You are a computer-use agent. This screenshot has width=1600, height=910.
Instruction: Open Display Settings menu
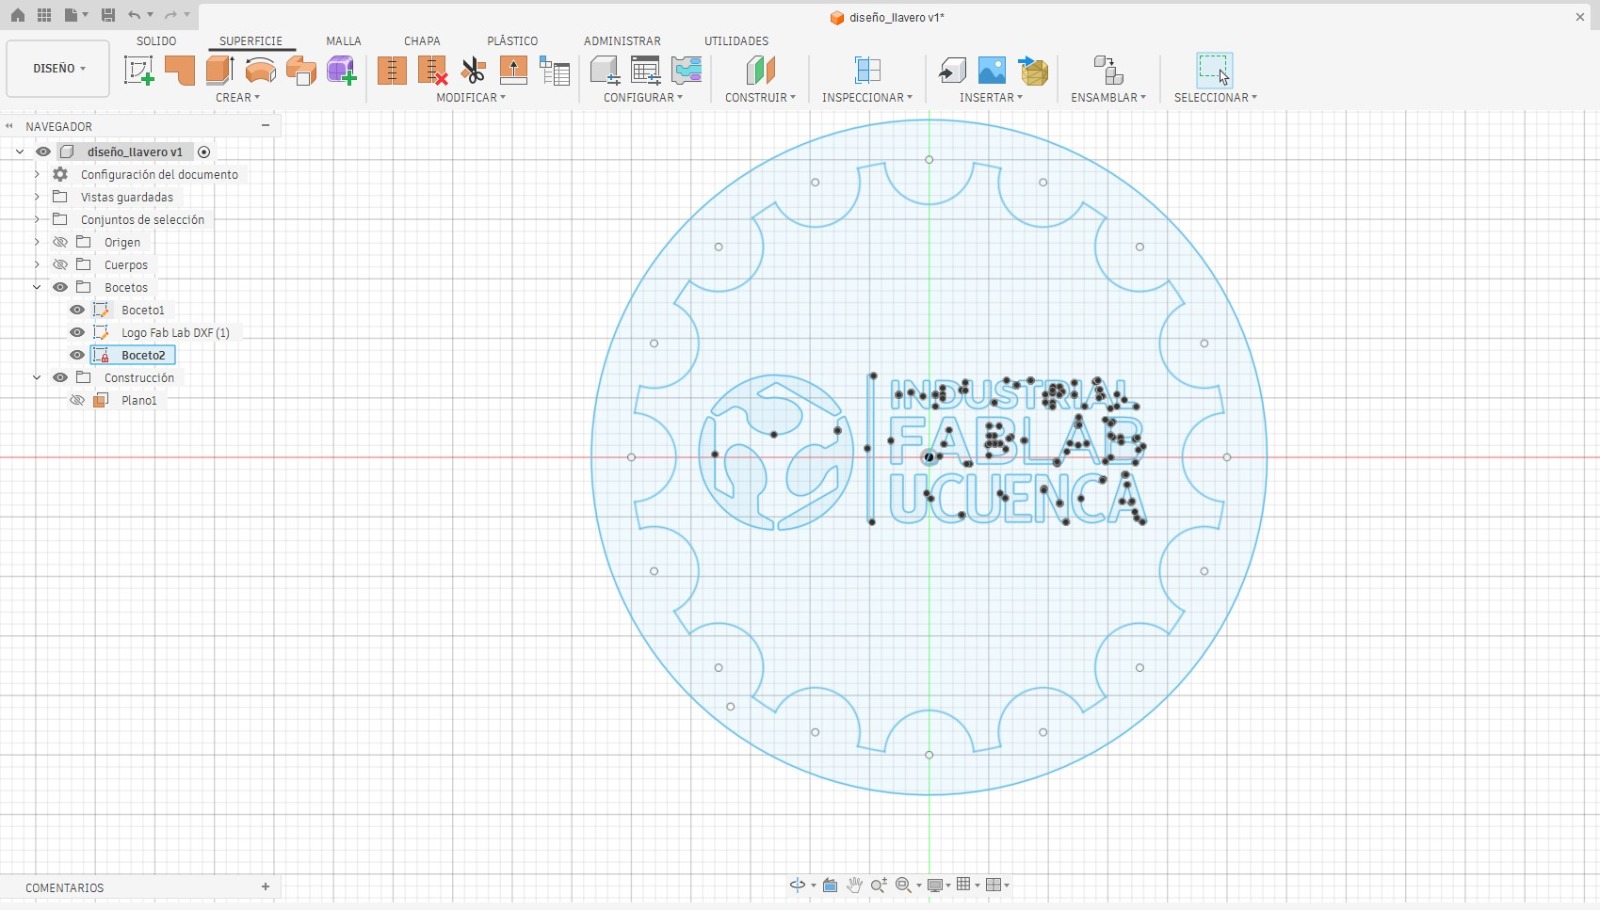pyautogui.click(x=936, y=885)
